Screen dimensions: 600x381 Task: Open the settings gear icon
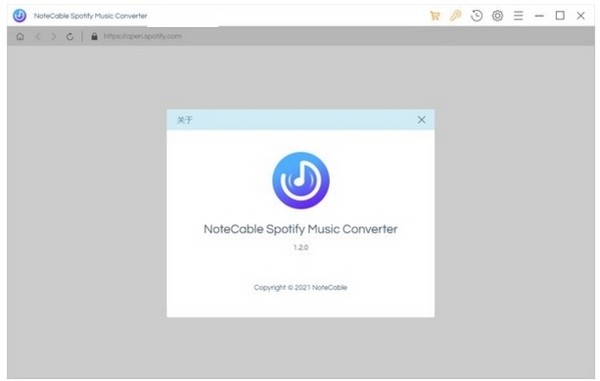point(497,16)
